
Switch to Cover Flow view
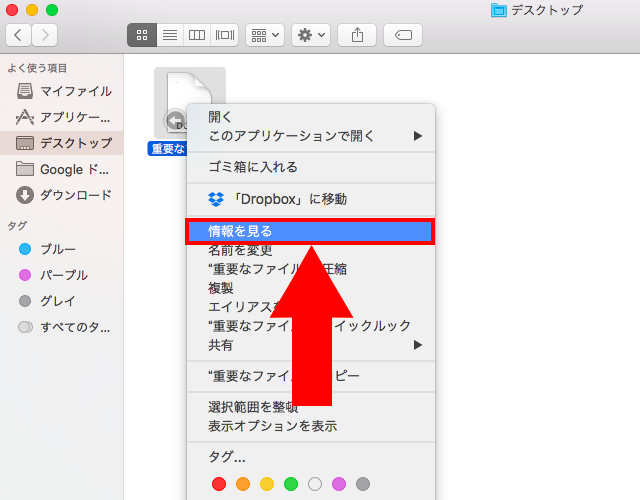(225, 35)
